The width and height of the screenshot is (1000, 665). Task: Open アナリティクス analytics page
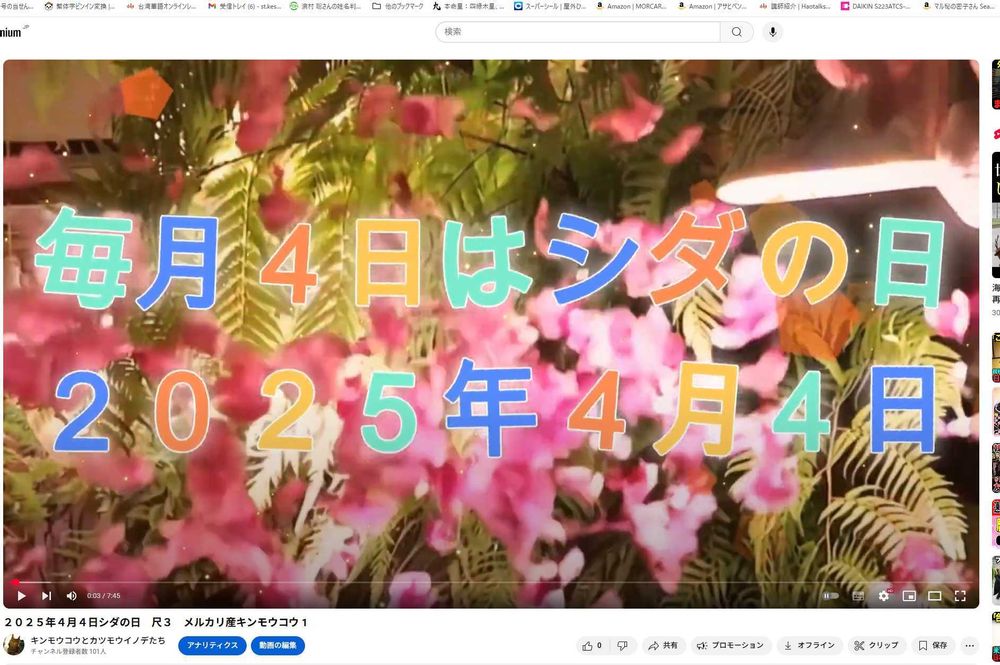[212, 646]
